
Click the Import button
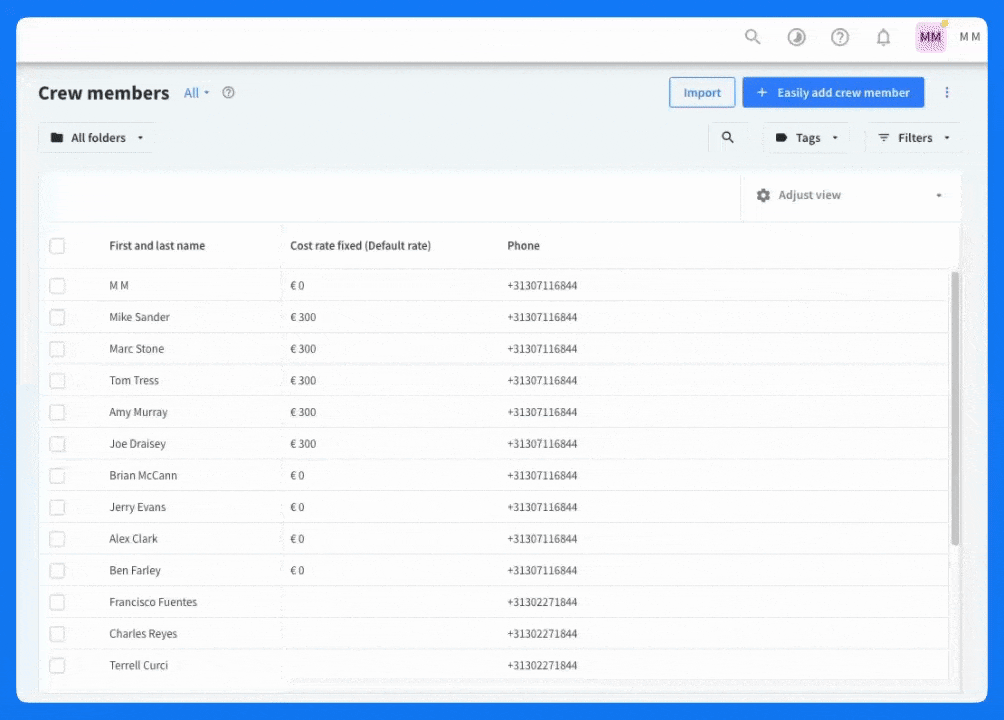(702, 92)
